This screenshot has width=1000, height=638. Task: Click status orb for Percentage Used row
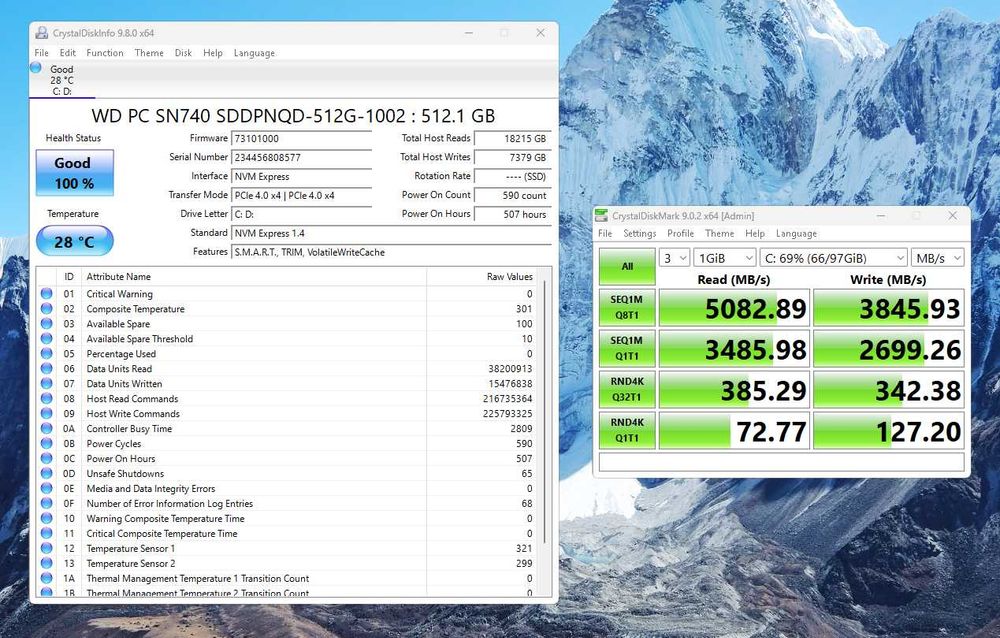coord(47,353)
